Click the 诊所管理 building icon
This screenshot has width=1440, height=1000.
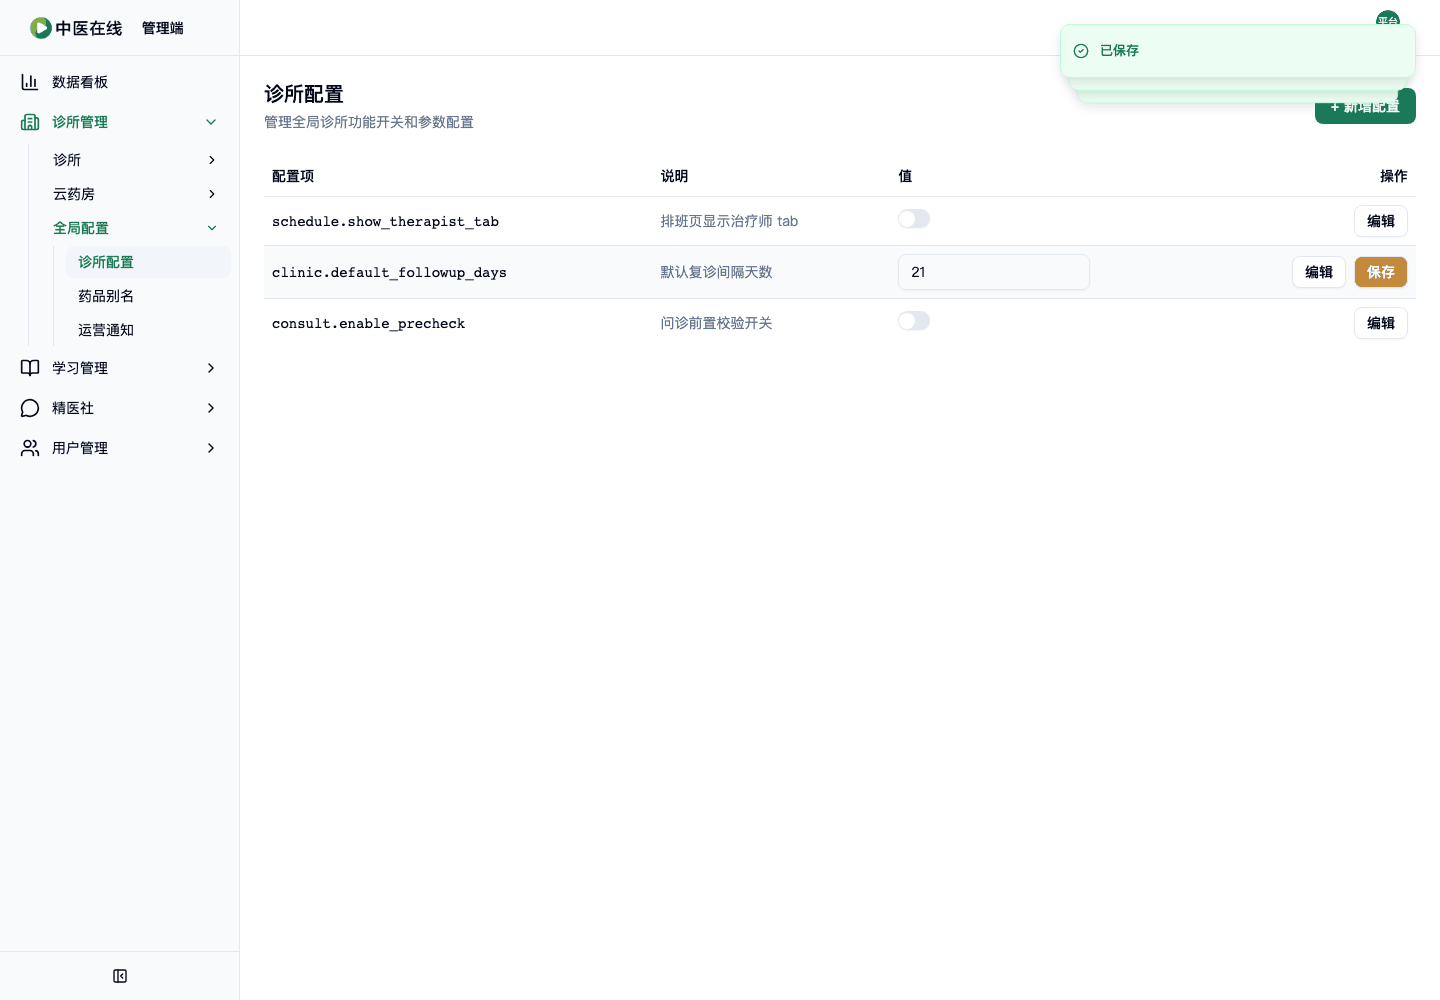coord(30,122)
